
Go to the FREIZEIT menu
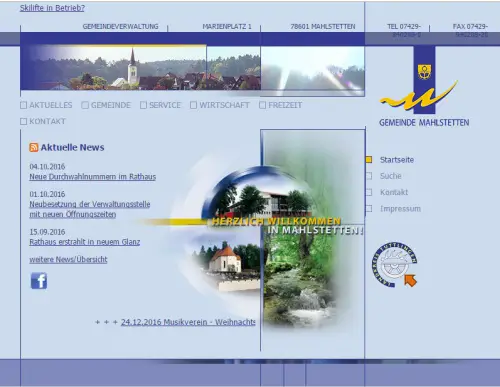click(281, 105)
